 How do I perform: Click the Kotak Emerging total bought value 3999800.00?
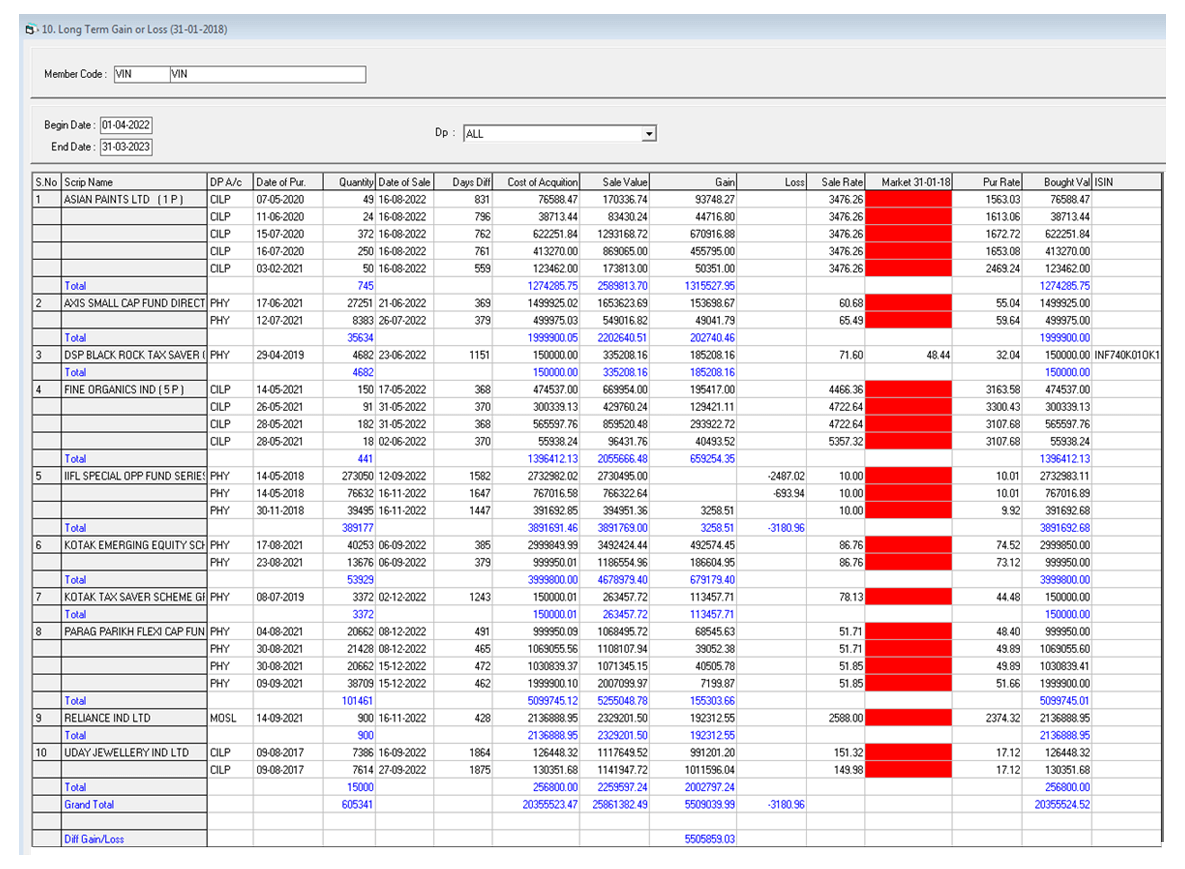(1065, 580)
